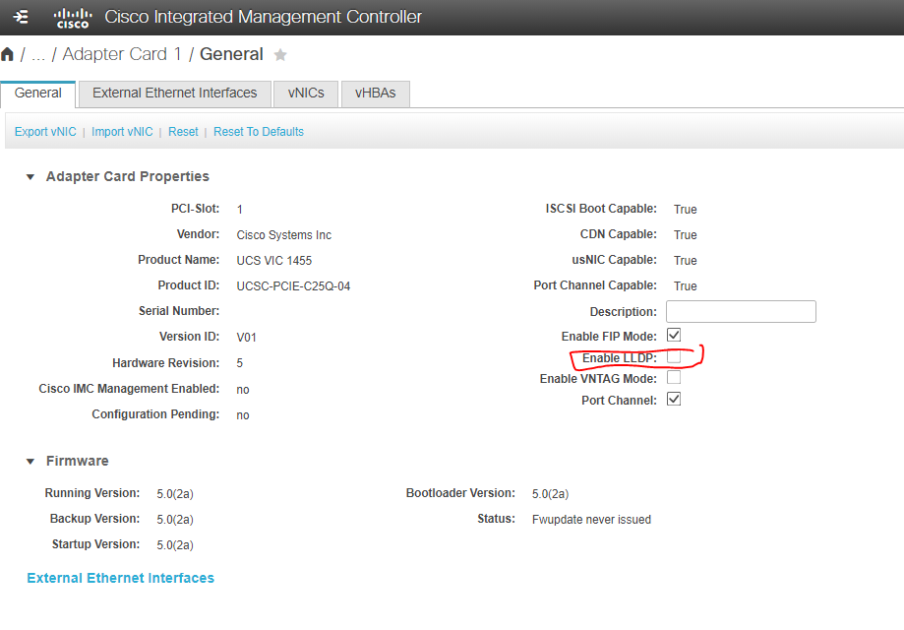Select the General tab

pyautogui.click(x=38, y=92)
